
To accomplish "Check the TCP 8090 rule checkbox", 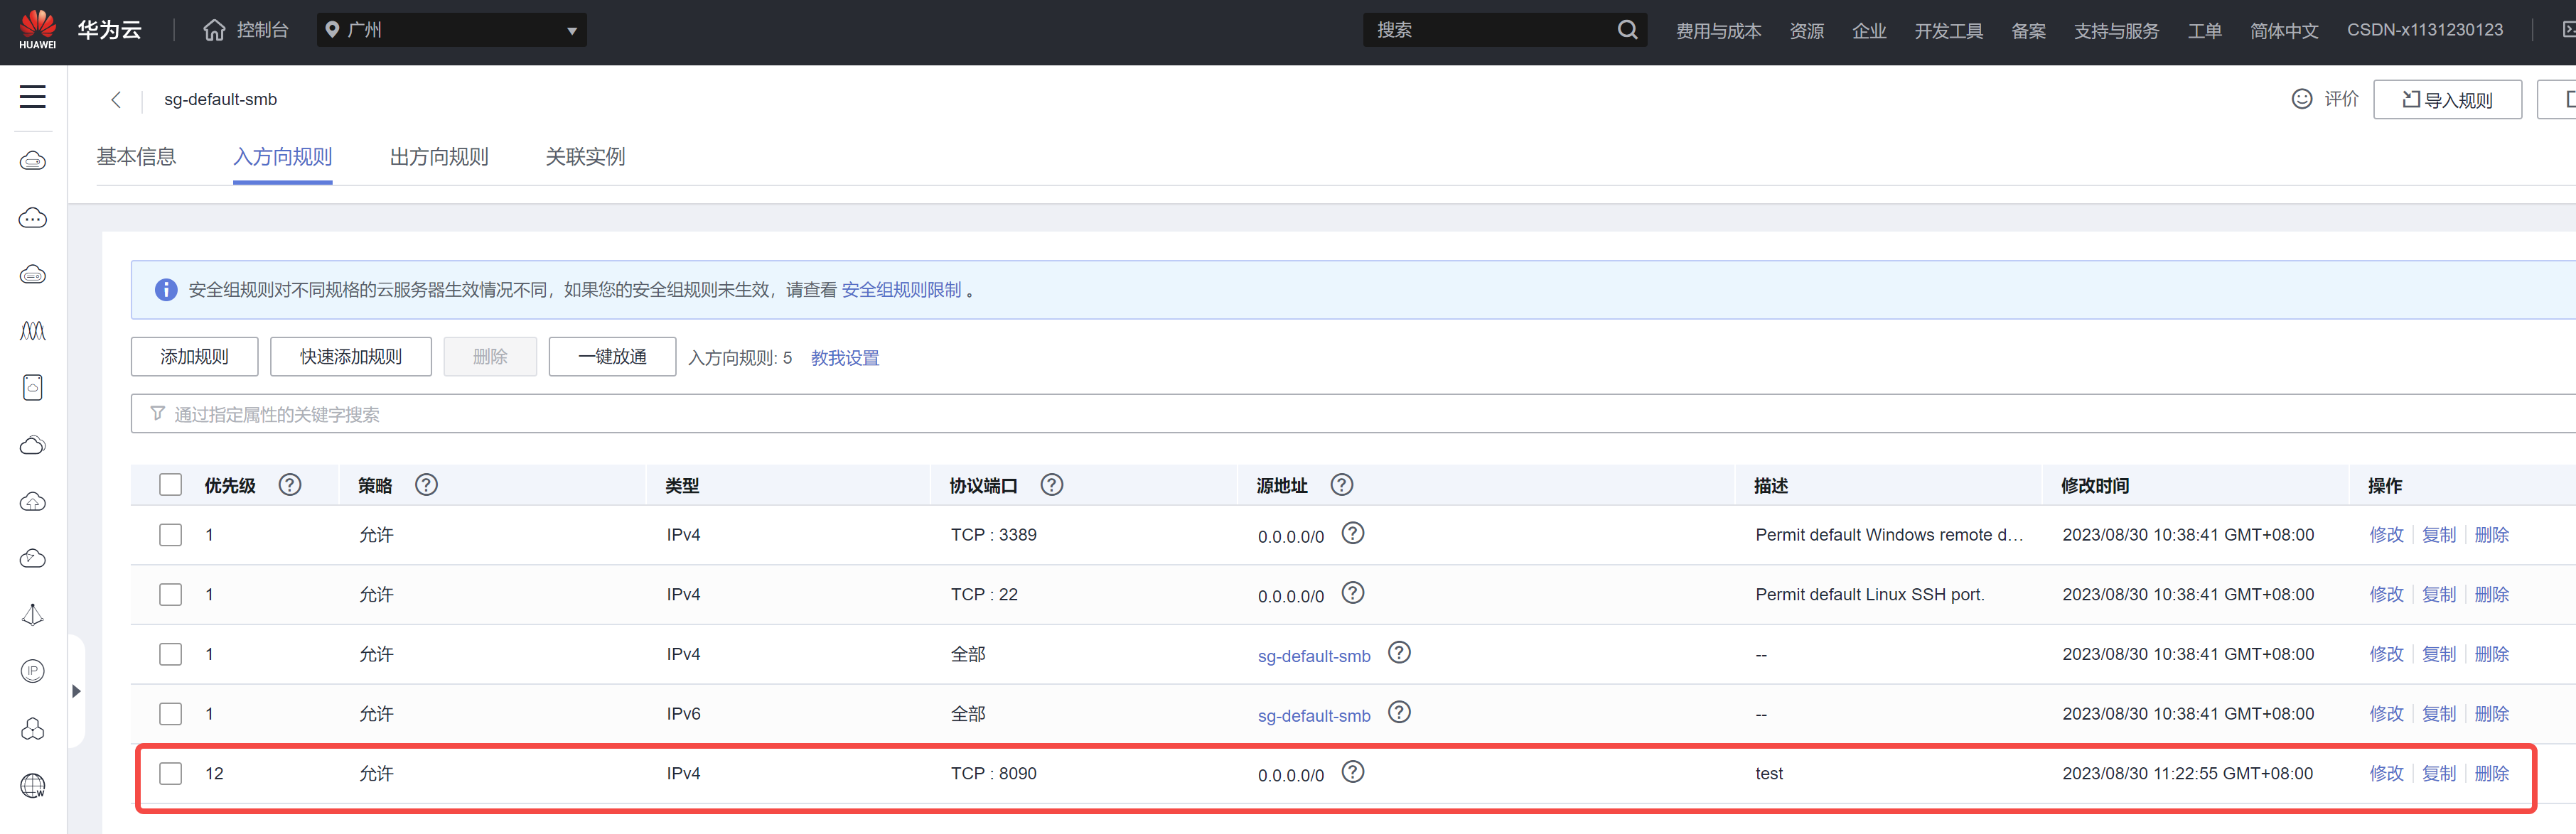I will pos(171,774).
